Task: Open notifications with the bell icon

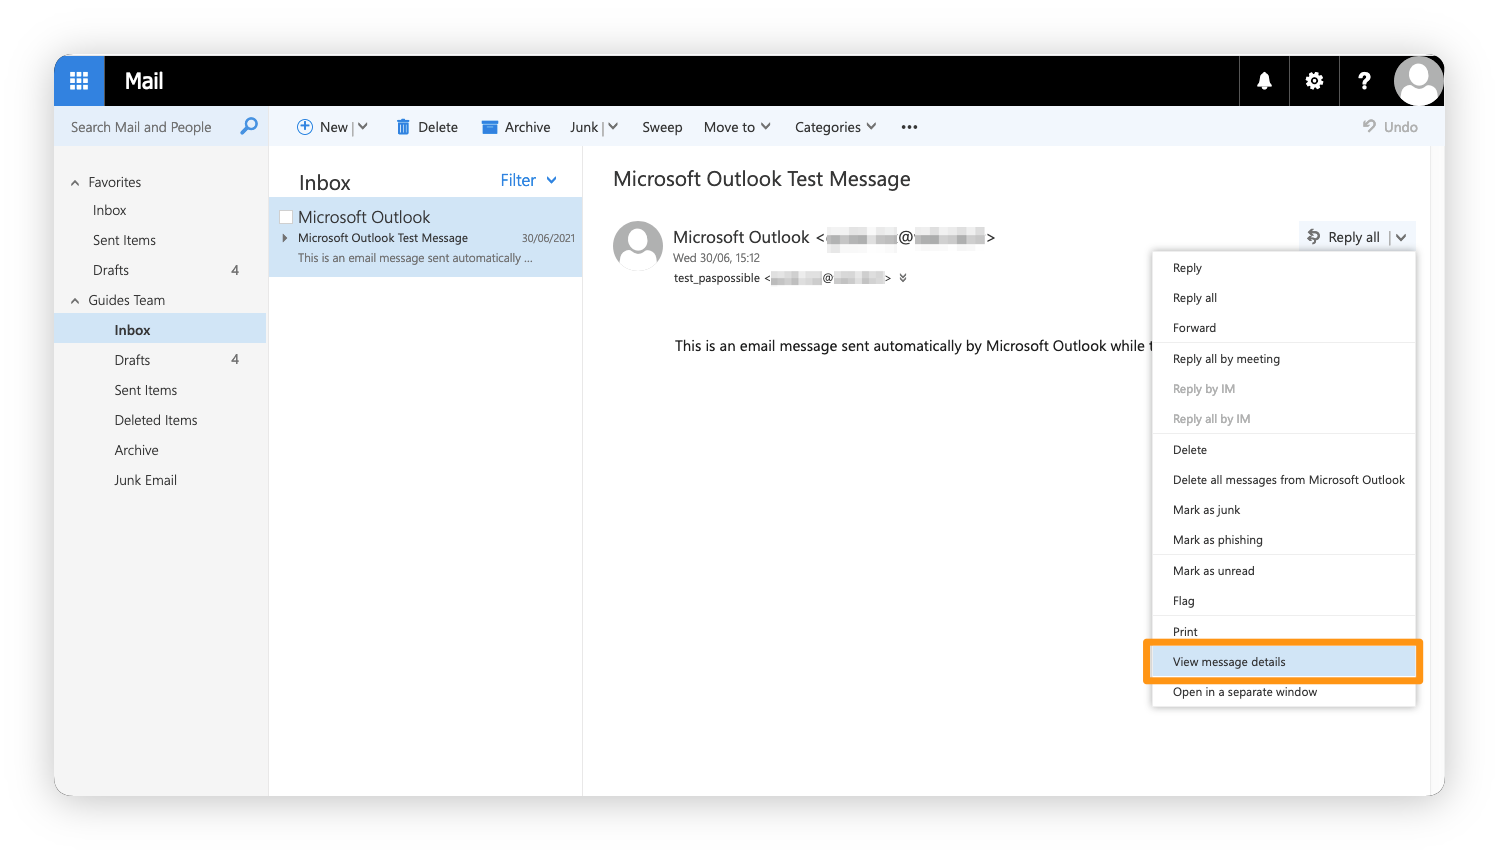Action: coord(1264,80)
